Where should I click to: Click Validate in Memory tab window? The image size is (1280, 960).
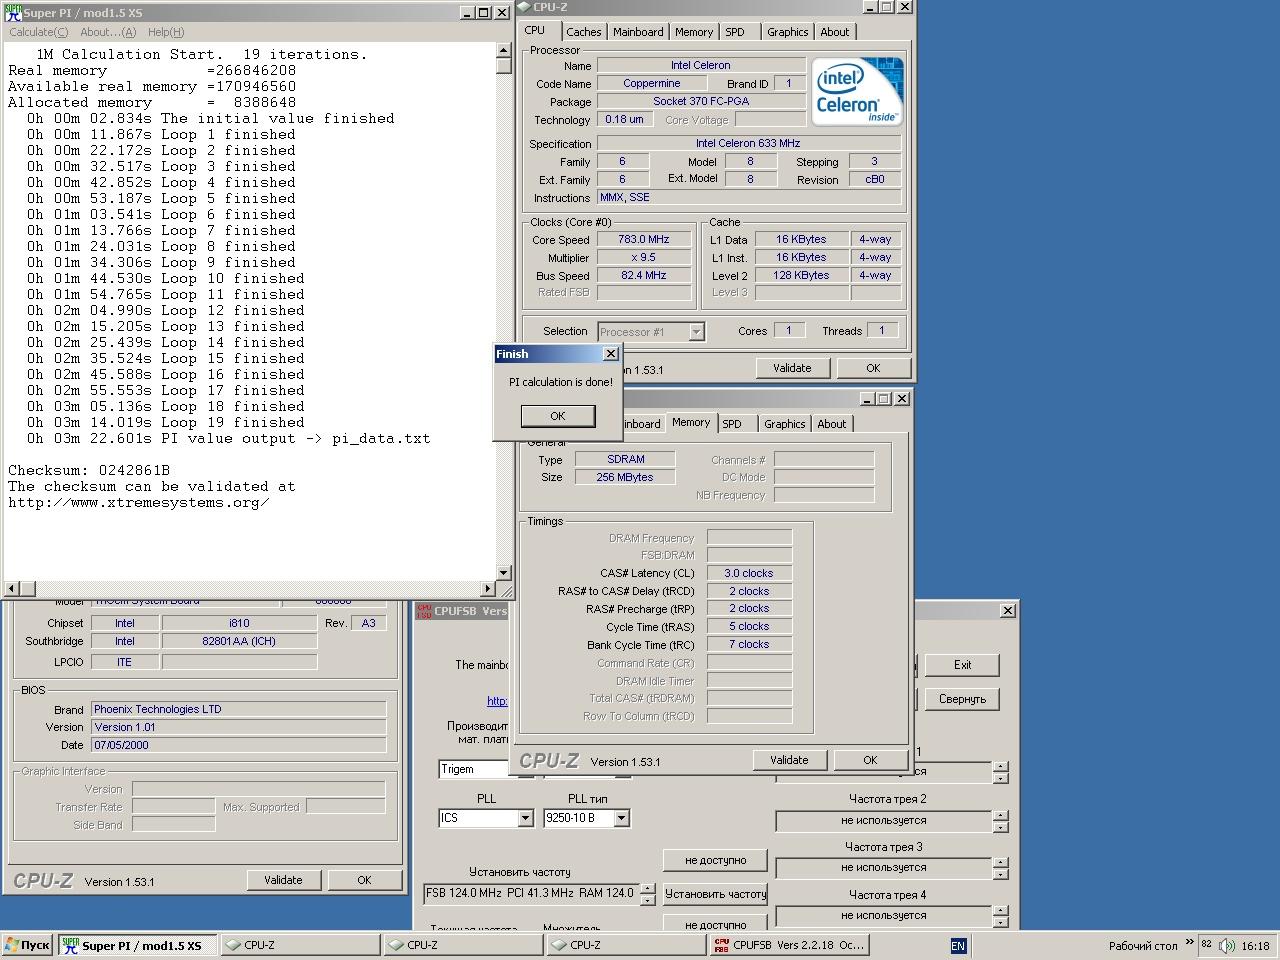789,760
